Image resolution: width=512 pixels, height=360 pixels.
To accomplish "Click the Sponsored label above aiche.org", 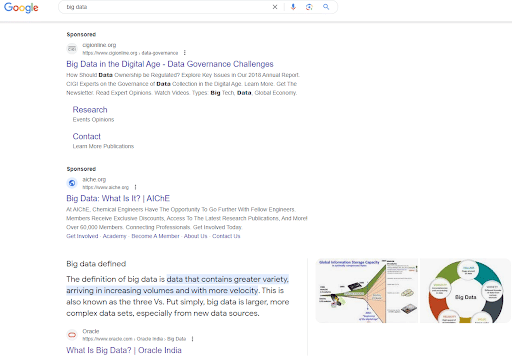I will pos(81,169).
